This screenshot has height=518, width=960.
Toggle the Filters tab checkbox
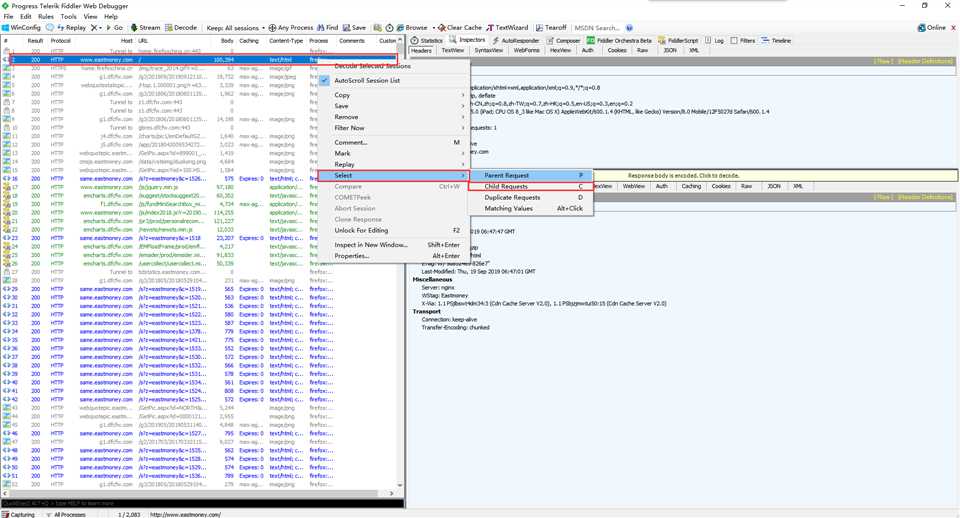click(733, 40)
